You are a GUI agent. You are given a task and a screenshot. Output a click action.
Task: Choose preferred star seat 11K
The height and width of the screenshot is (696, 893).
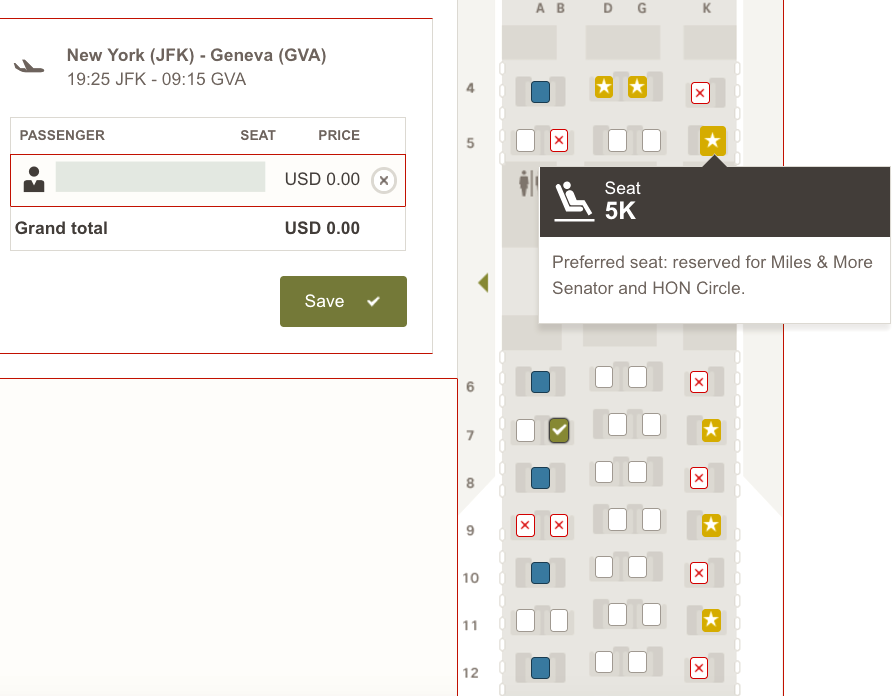tap(711, 620)
